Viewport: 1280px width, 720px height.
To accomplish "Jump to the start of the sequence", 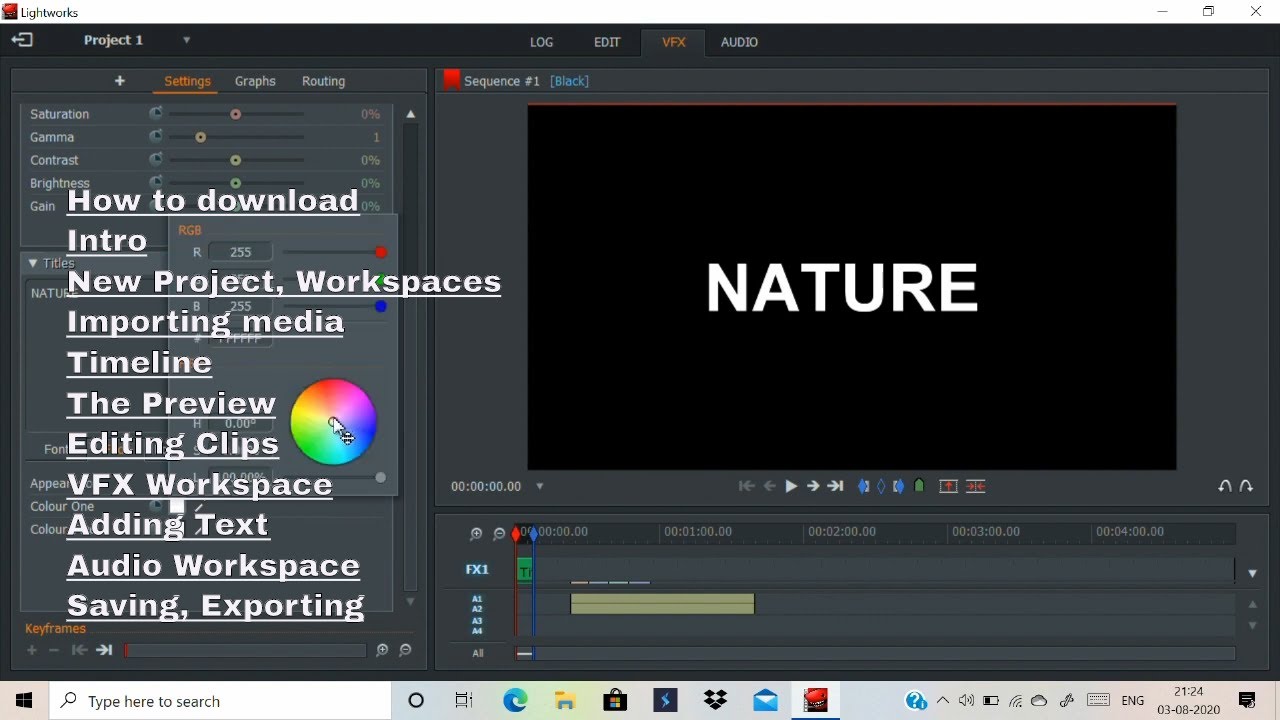I will [746, 487].
